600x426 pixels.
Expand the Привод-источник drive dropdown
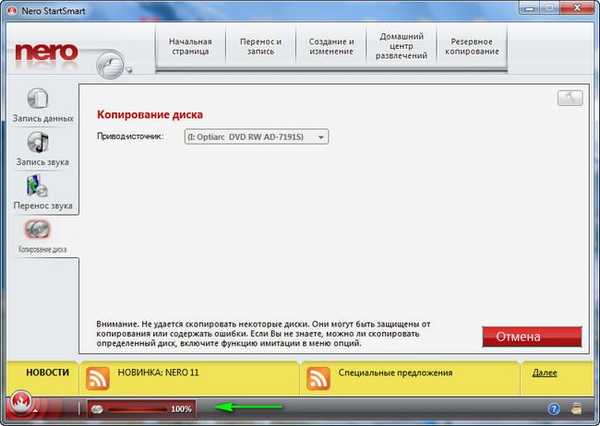click(256, 137)
